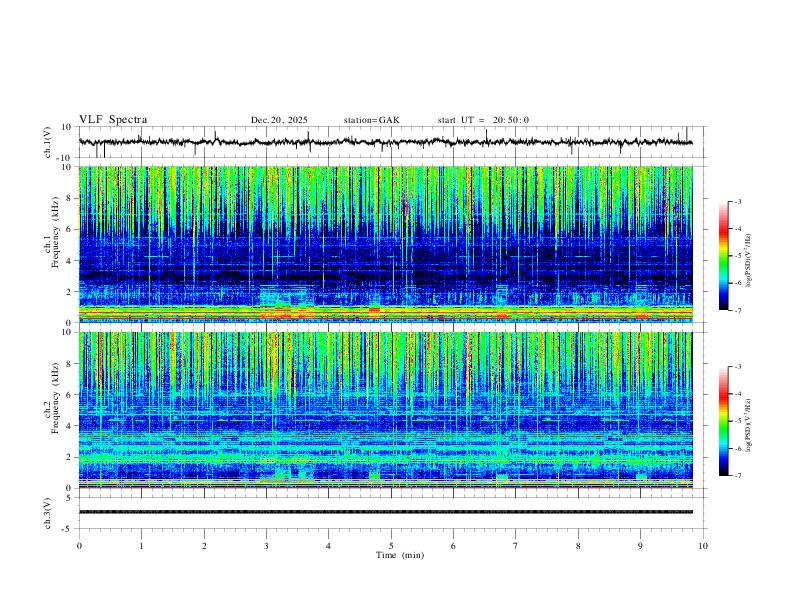
Task: Click the 'ch.1(V)' waveform axis label
Action: [48, 142]
